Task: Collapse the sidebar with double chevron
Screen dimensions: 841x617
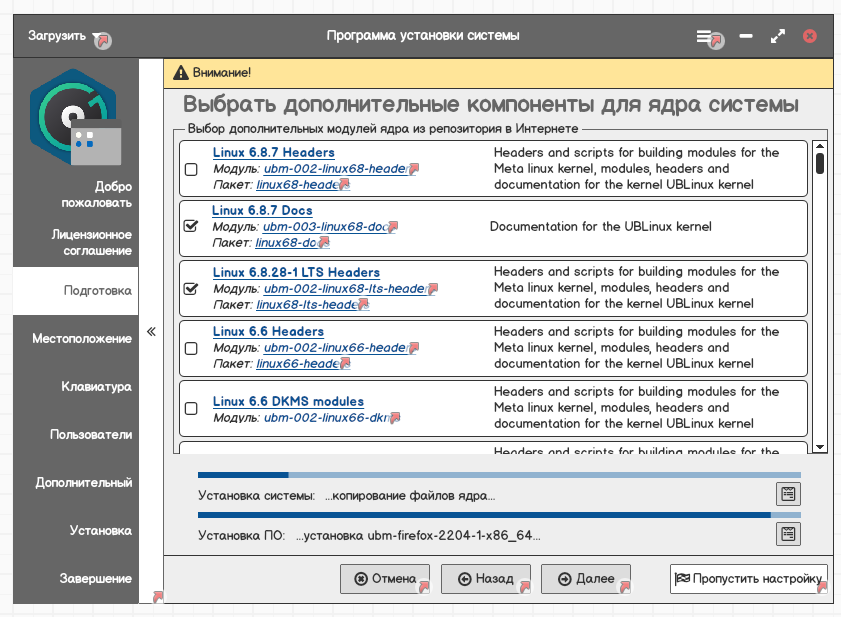Action: click(151, 332)
